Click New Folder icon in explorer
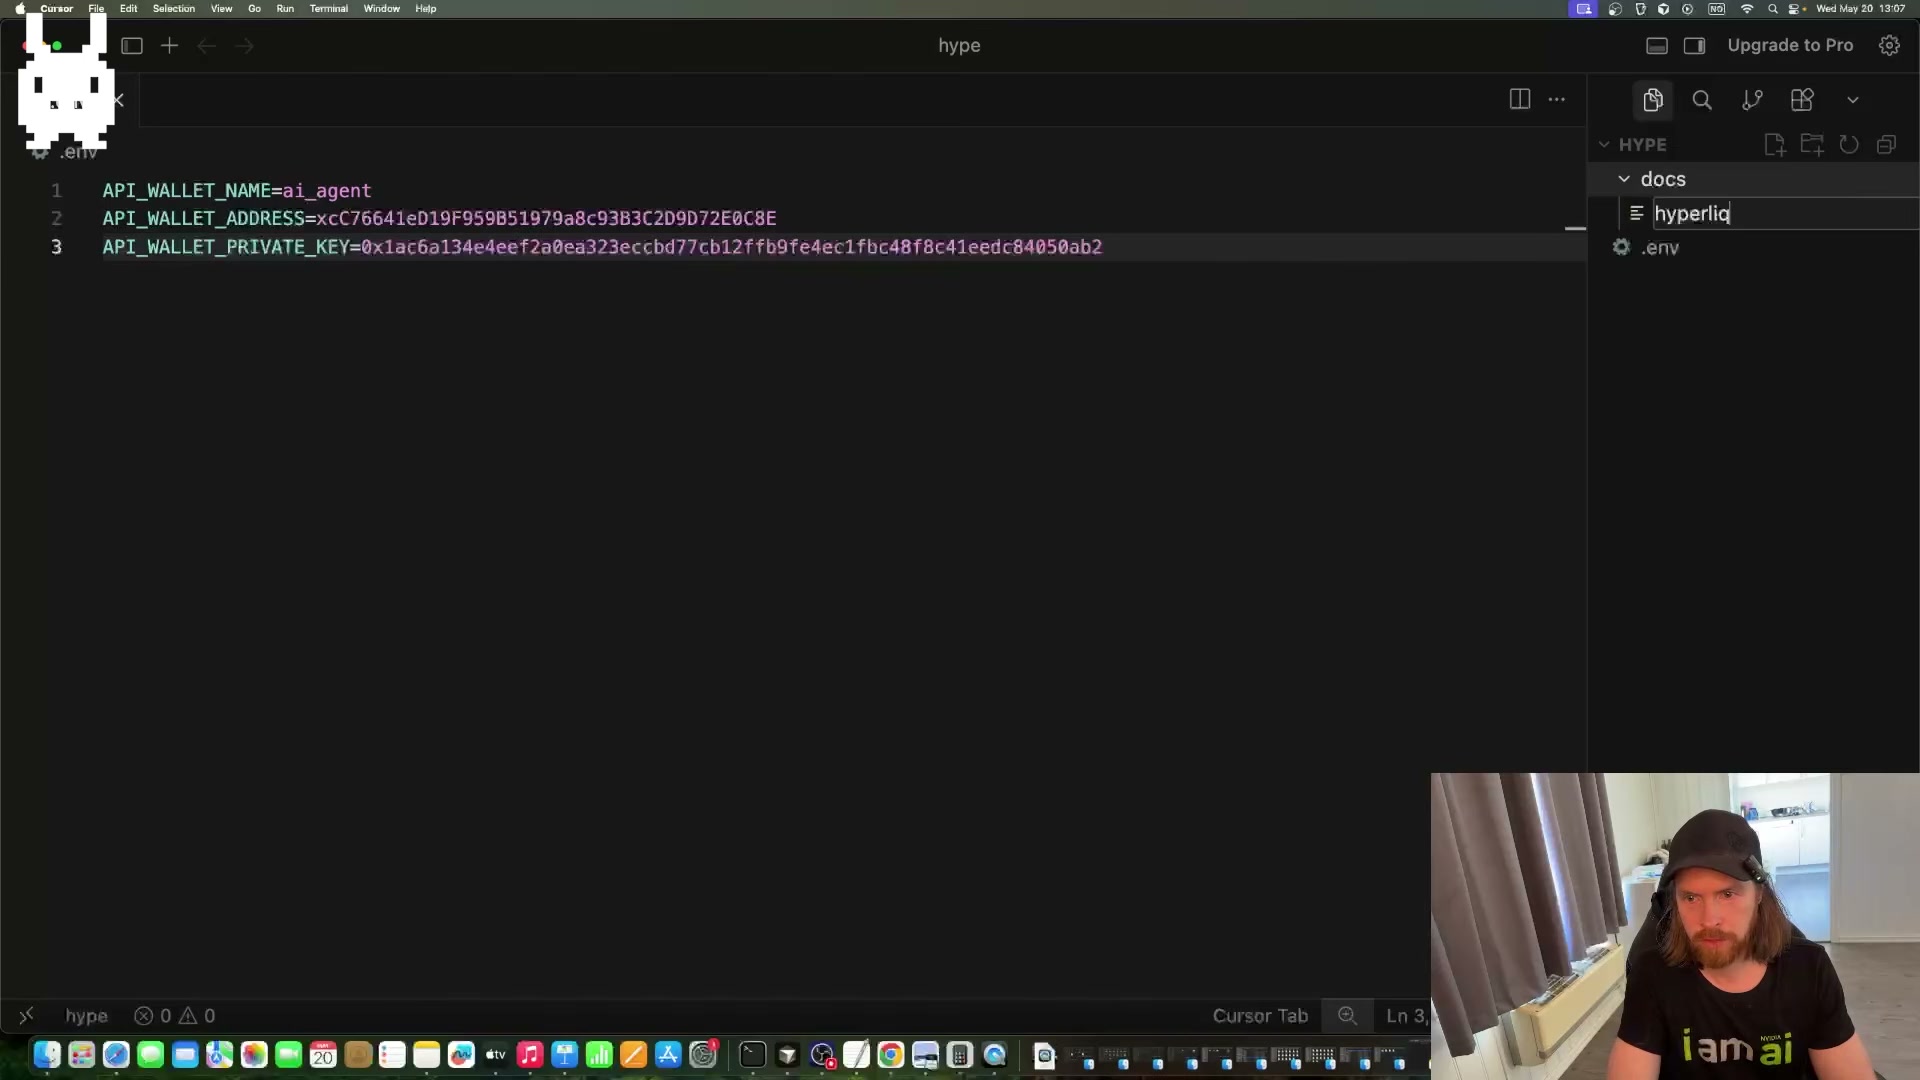1920x1080 pixels. coord(1812,145)
